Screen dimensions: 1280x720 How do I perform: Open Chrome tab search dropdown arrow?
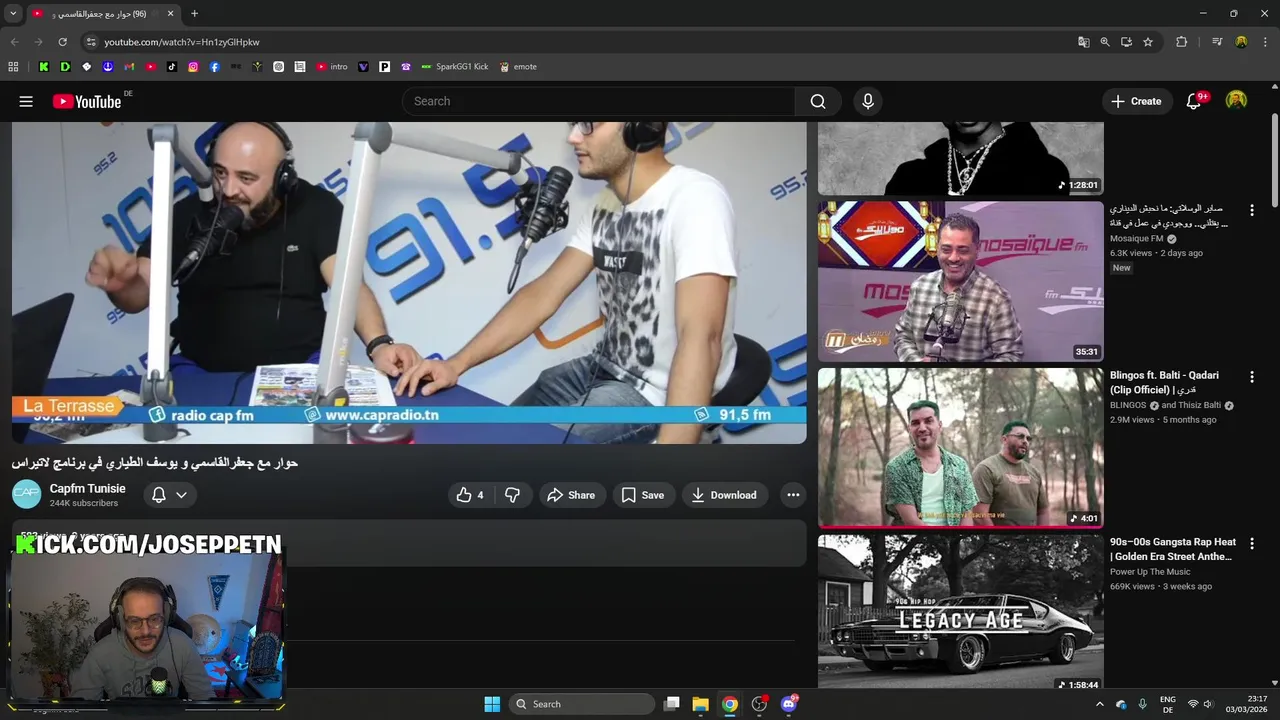(x=13, y=14)
